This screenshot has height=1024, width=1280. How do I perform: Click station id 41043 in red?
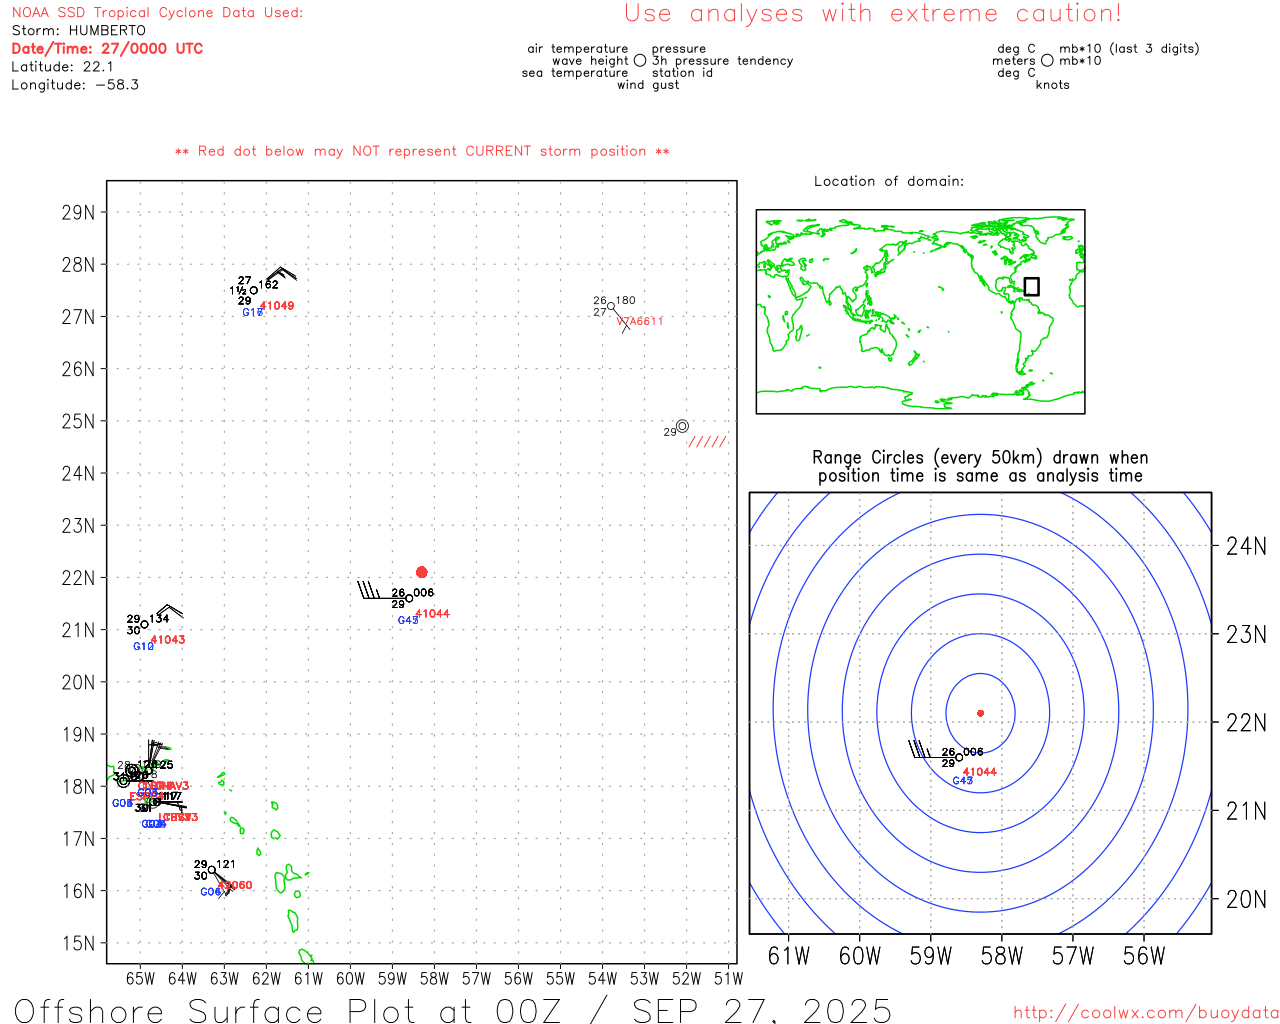coord(168,640)
